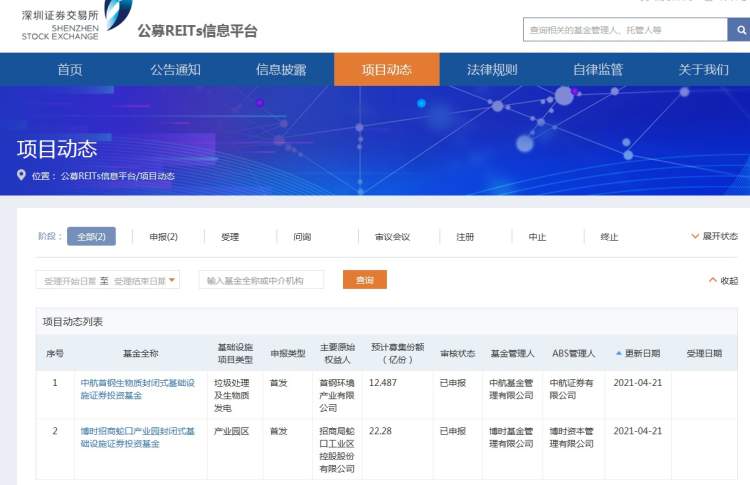
Task: Filter by 审议会议 stage
Action: [x=392, y=237]
